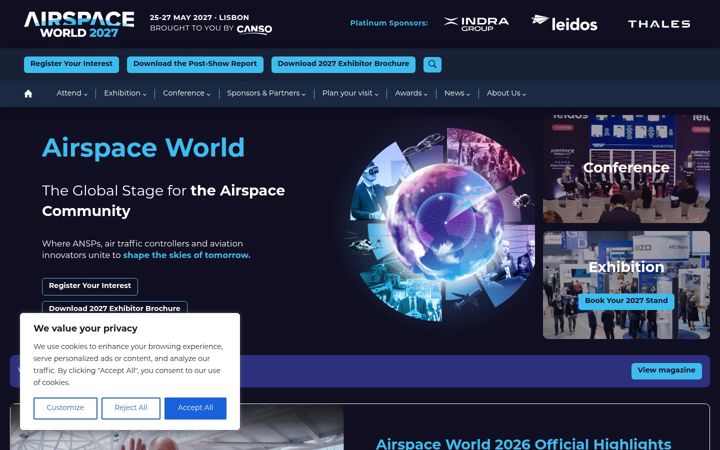Reject All cookies in privacy popup
The width and height of the screenshot is (720, 450).
click(130, 408)
